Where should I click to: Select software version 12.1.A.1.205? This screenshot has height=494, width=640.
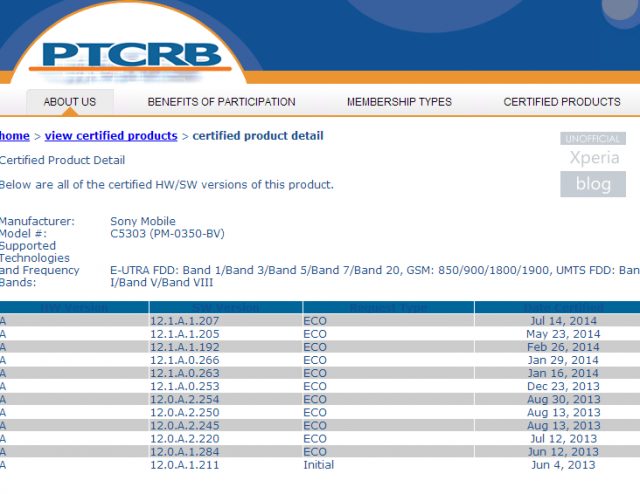(x=184, y=334)
